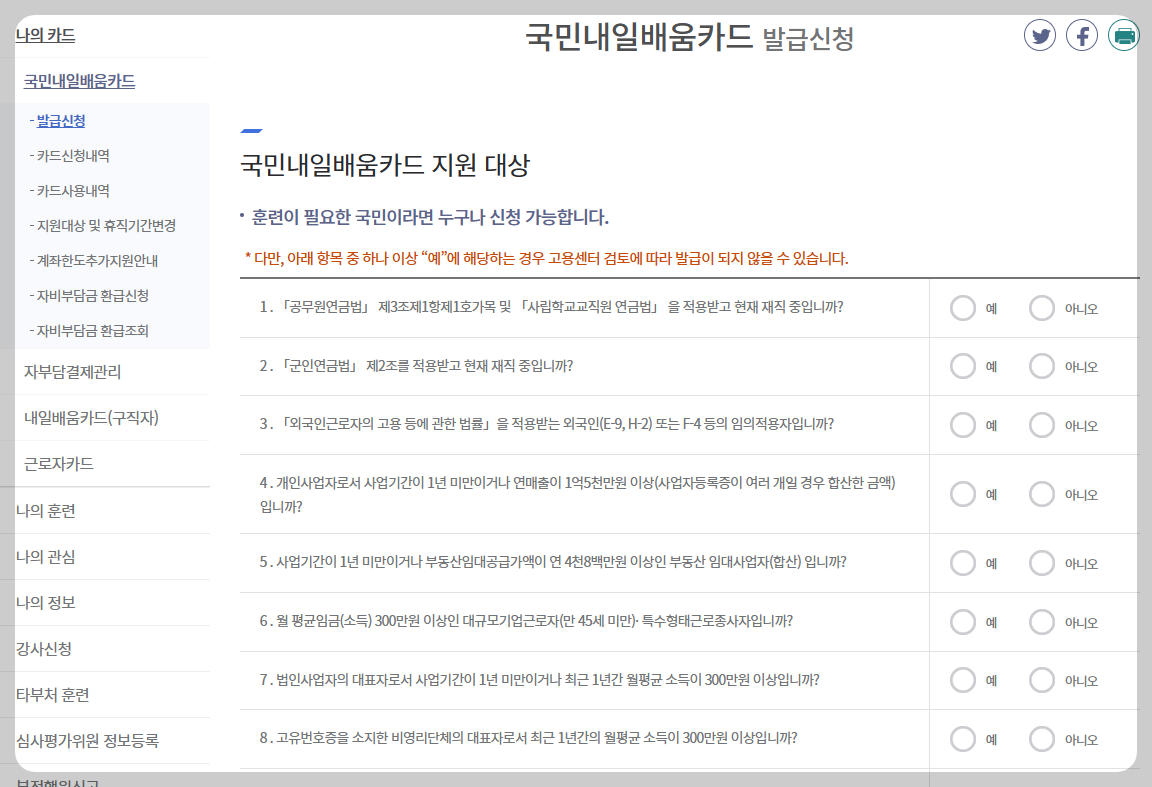Select 예 for question 2 군인연금법
The width and height of the screenshot is (1152, 787).
[x=962, y=366]
